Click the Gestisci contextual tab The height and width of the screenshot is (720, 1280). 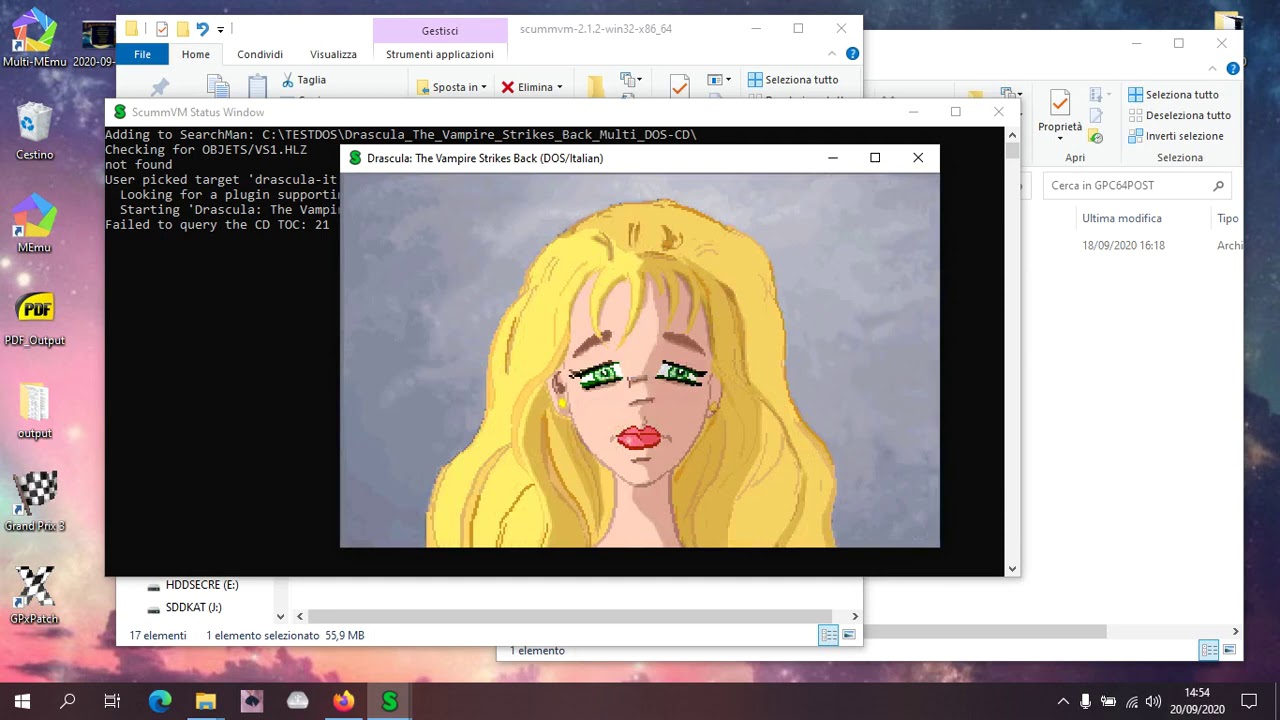tap(440, 31)
